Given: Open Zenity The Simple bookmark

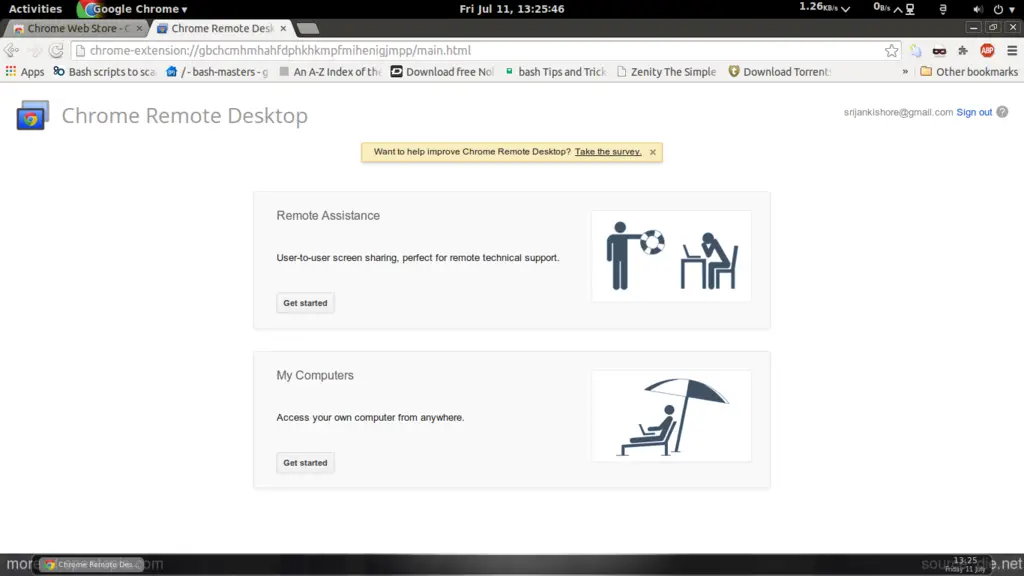Looking at the screenshot, I should 666,72.
